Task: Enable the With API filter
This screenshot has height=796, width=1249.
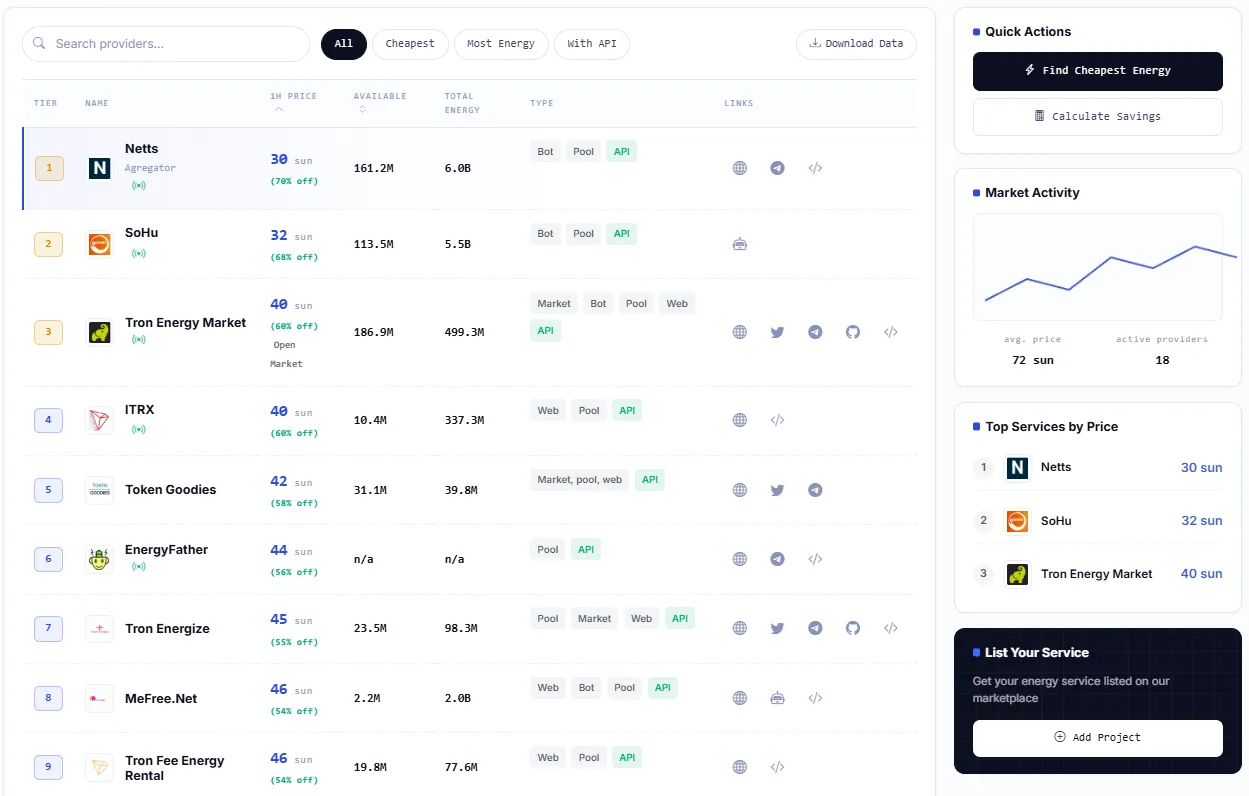Action: tap(592, 44)
